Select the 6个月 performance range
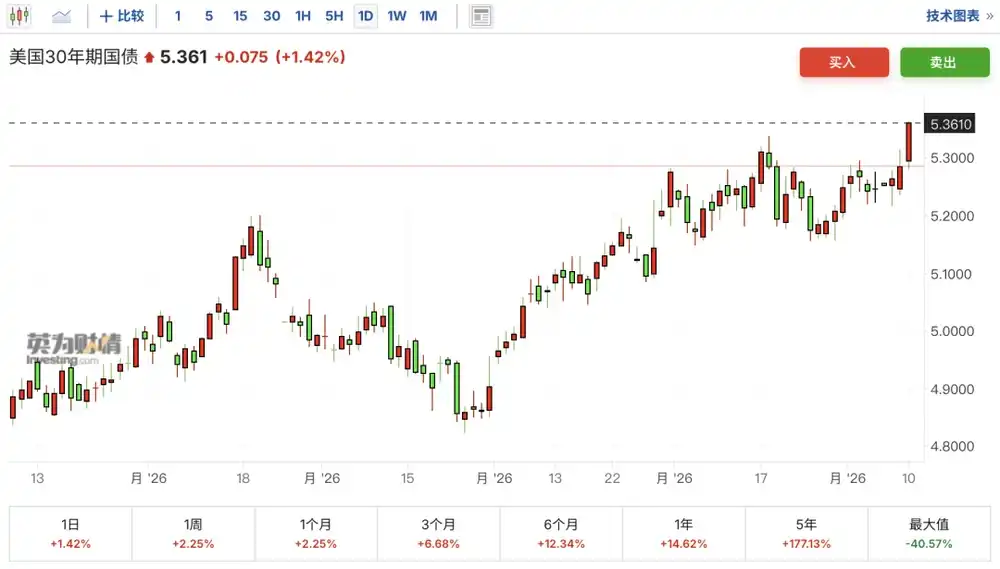The height and width of the screenshot is (569, 1000). (561, 534)
